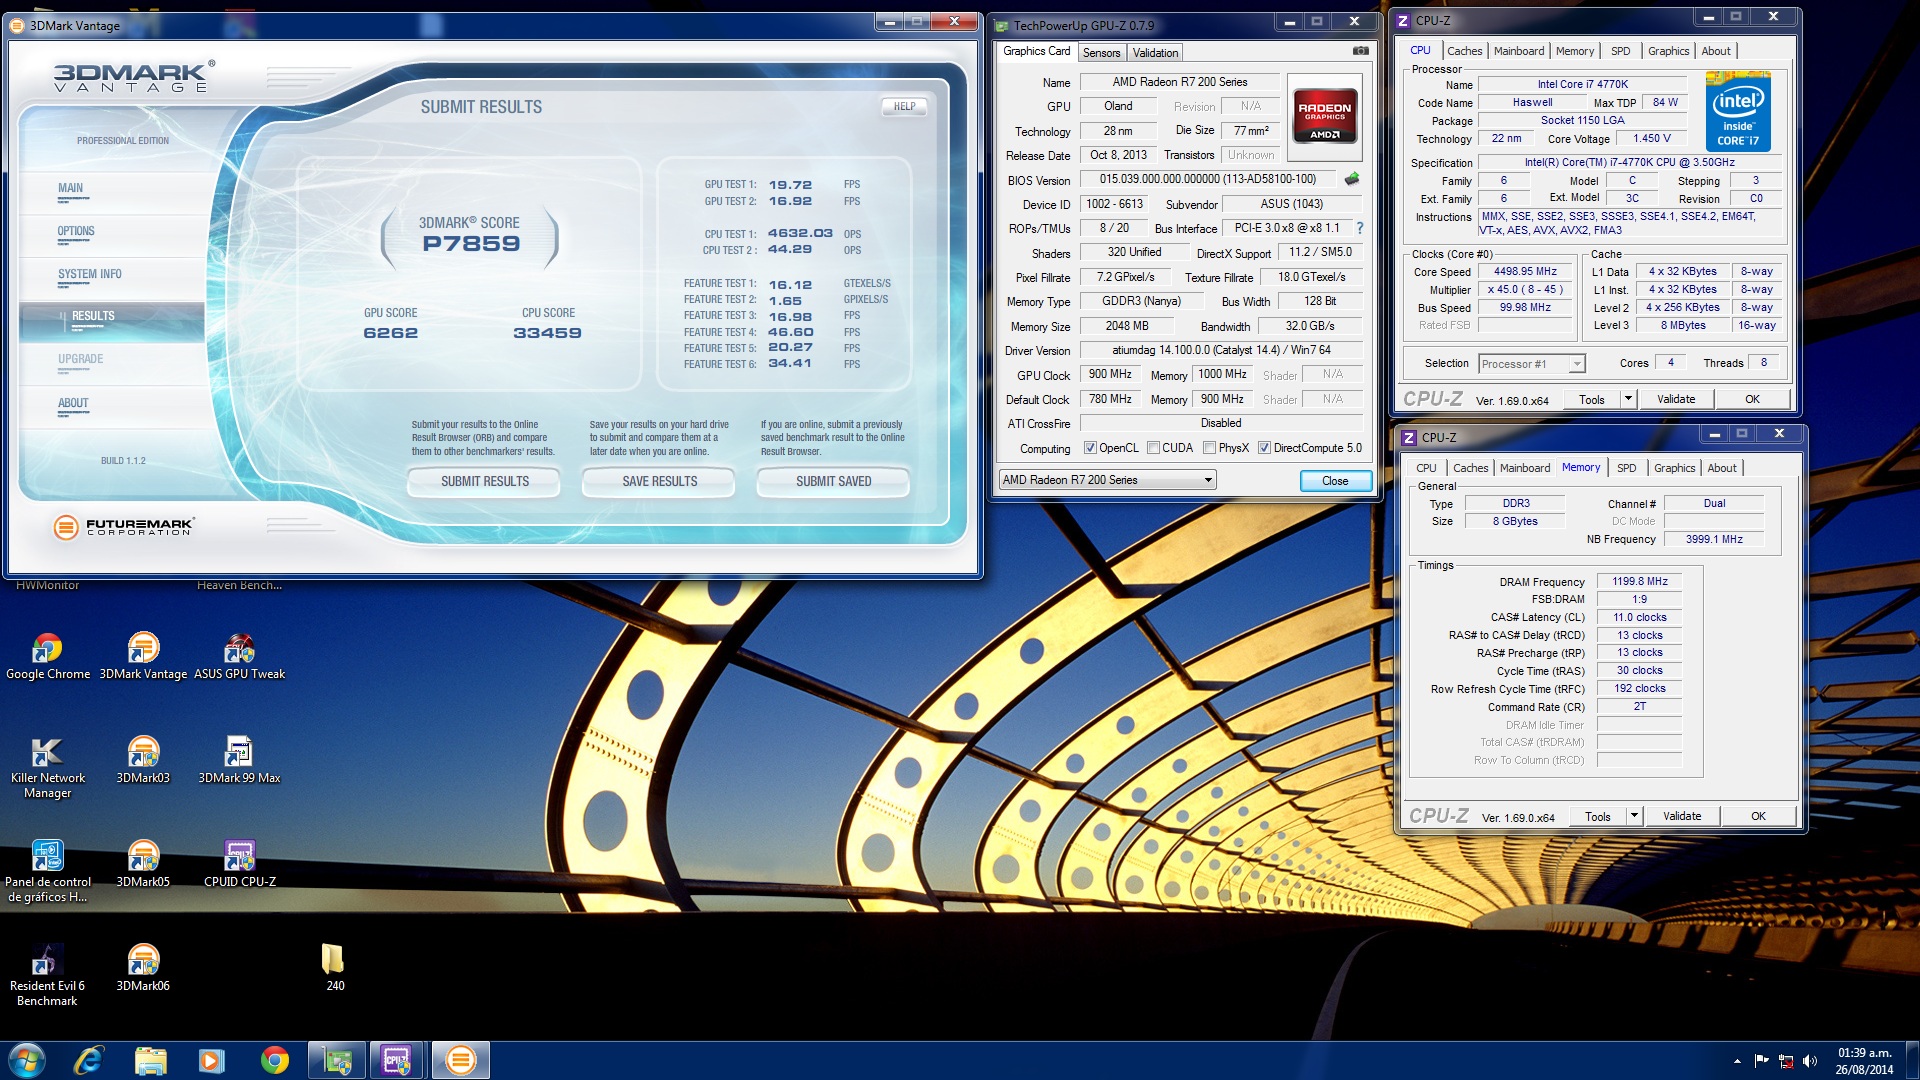Viewport: 1920px width, 1080px height.
Task: Open 3DMark 99 Max desktop shortcut
Action: coord(239,759)
